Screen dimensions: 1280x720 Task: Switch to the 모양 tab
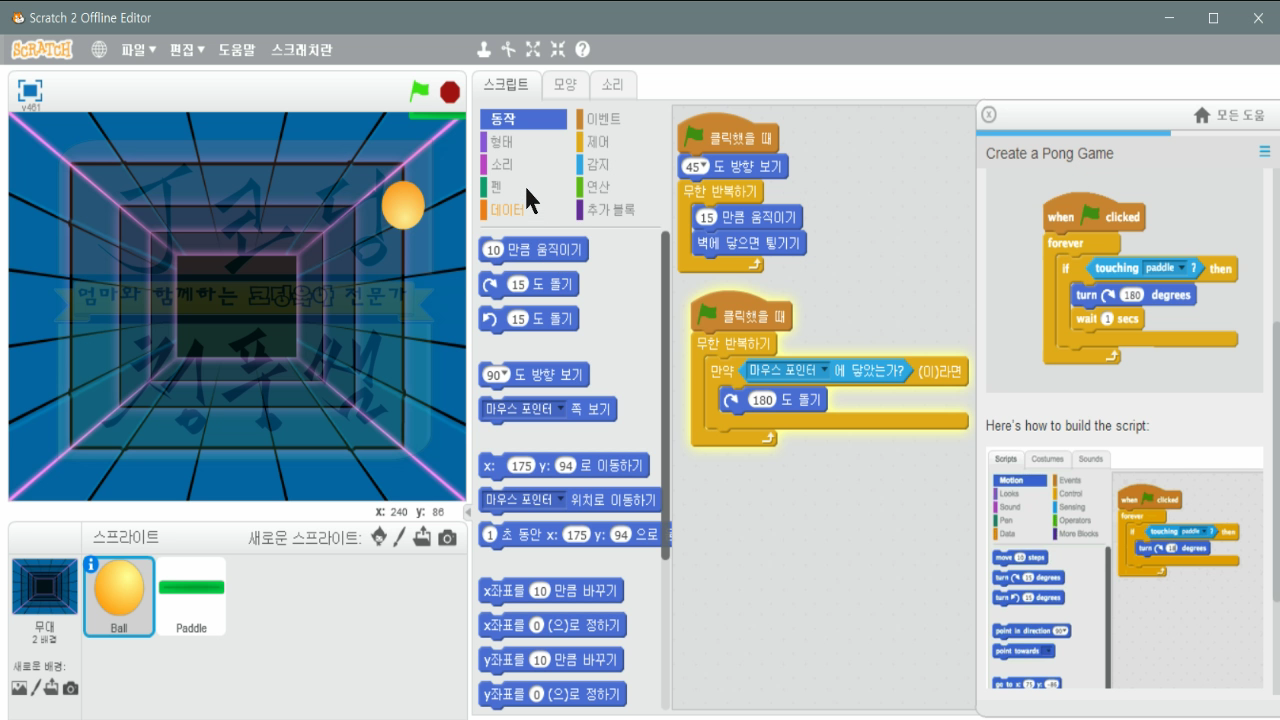tap(563, 85)
